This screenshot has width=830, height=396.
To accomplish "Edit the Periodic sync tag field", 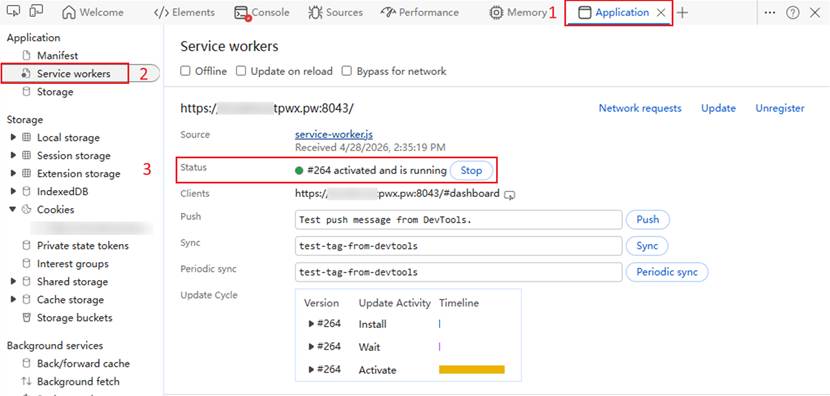I will (x=458, y=273).
